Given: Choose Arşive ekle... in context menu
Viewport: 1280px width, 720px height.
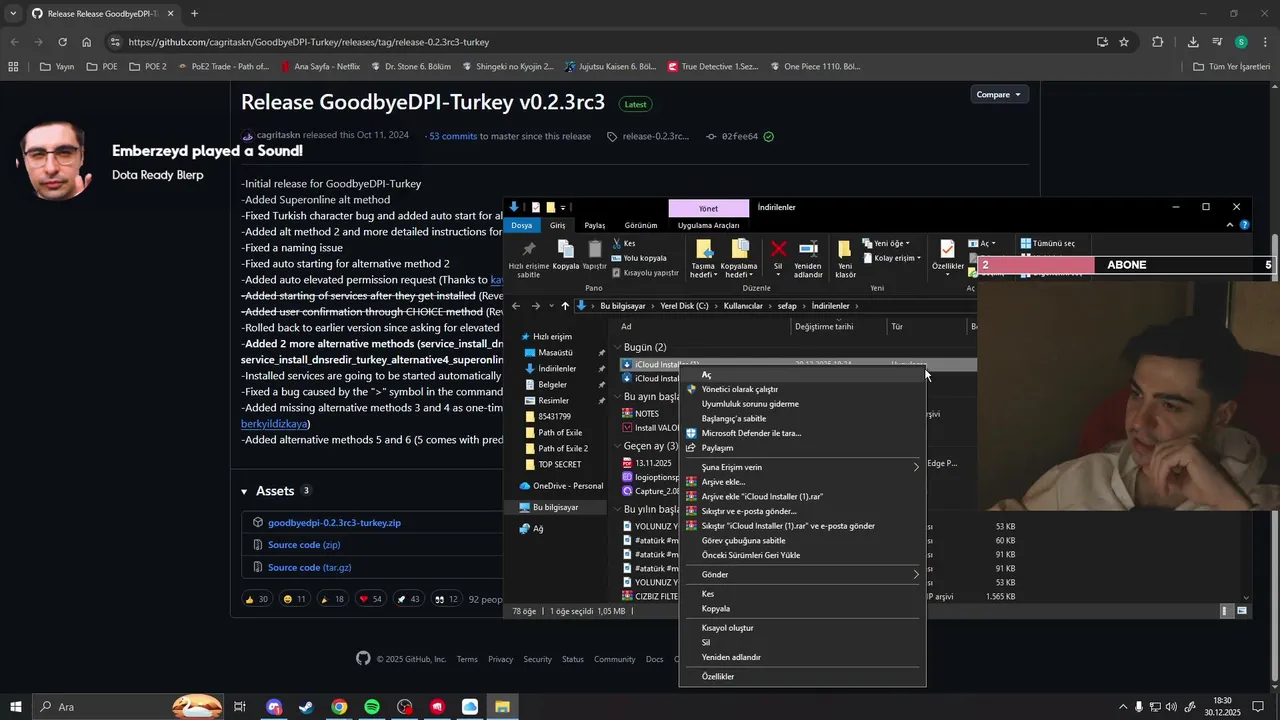Looking at the screenshot, I should pyautogui.click(x=803, y=482).
